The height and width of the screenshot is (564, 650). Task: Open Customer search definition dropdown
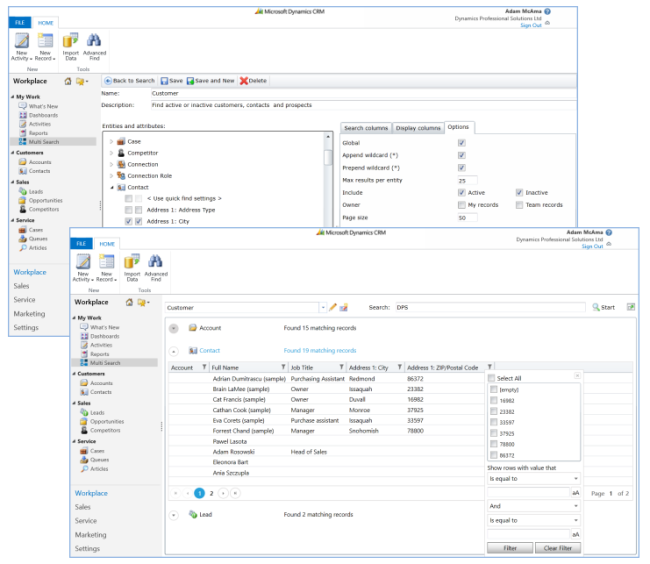pos(323,307)
